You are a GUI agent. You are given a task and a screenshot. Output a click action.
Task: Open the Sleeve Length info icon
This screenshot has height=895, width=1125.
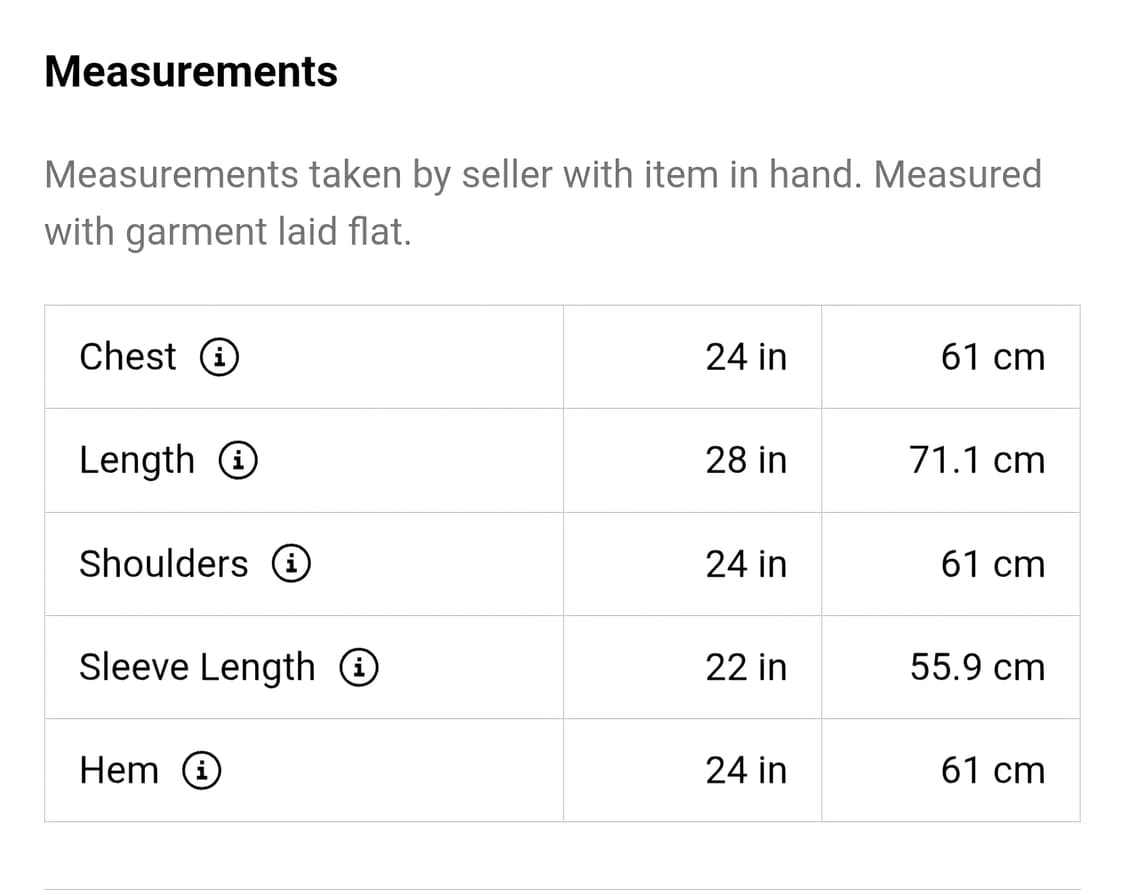click(358, 667)
